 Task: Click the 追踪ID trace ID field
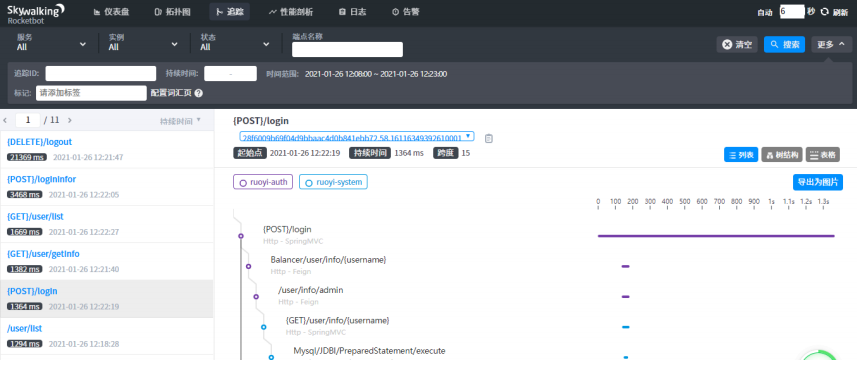101,73
